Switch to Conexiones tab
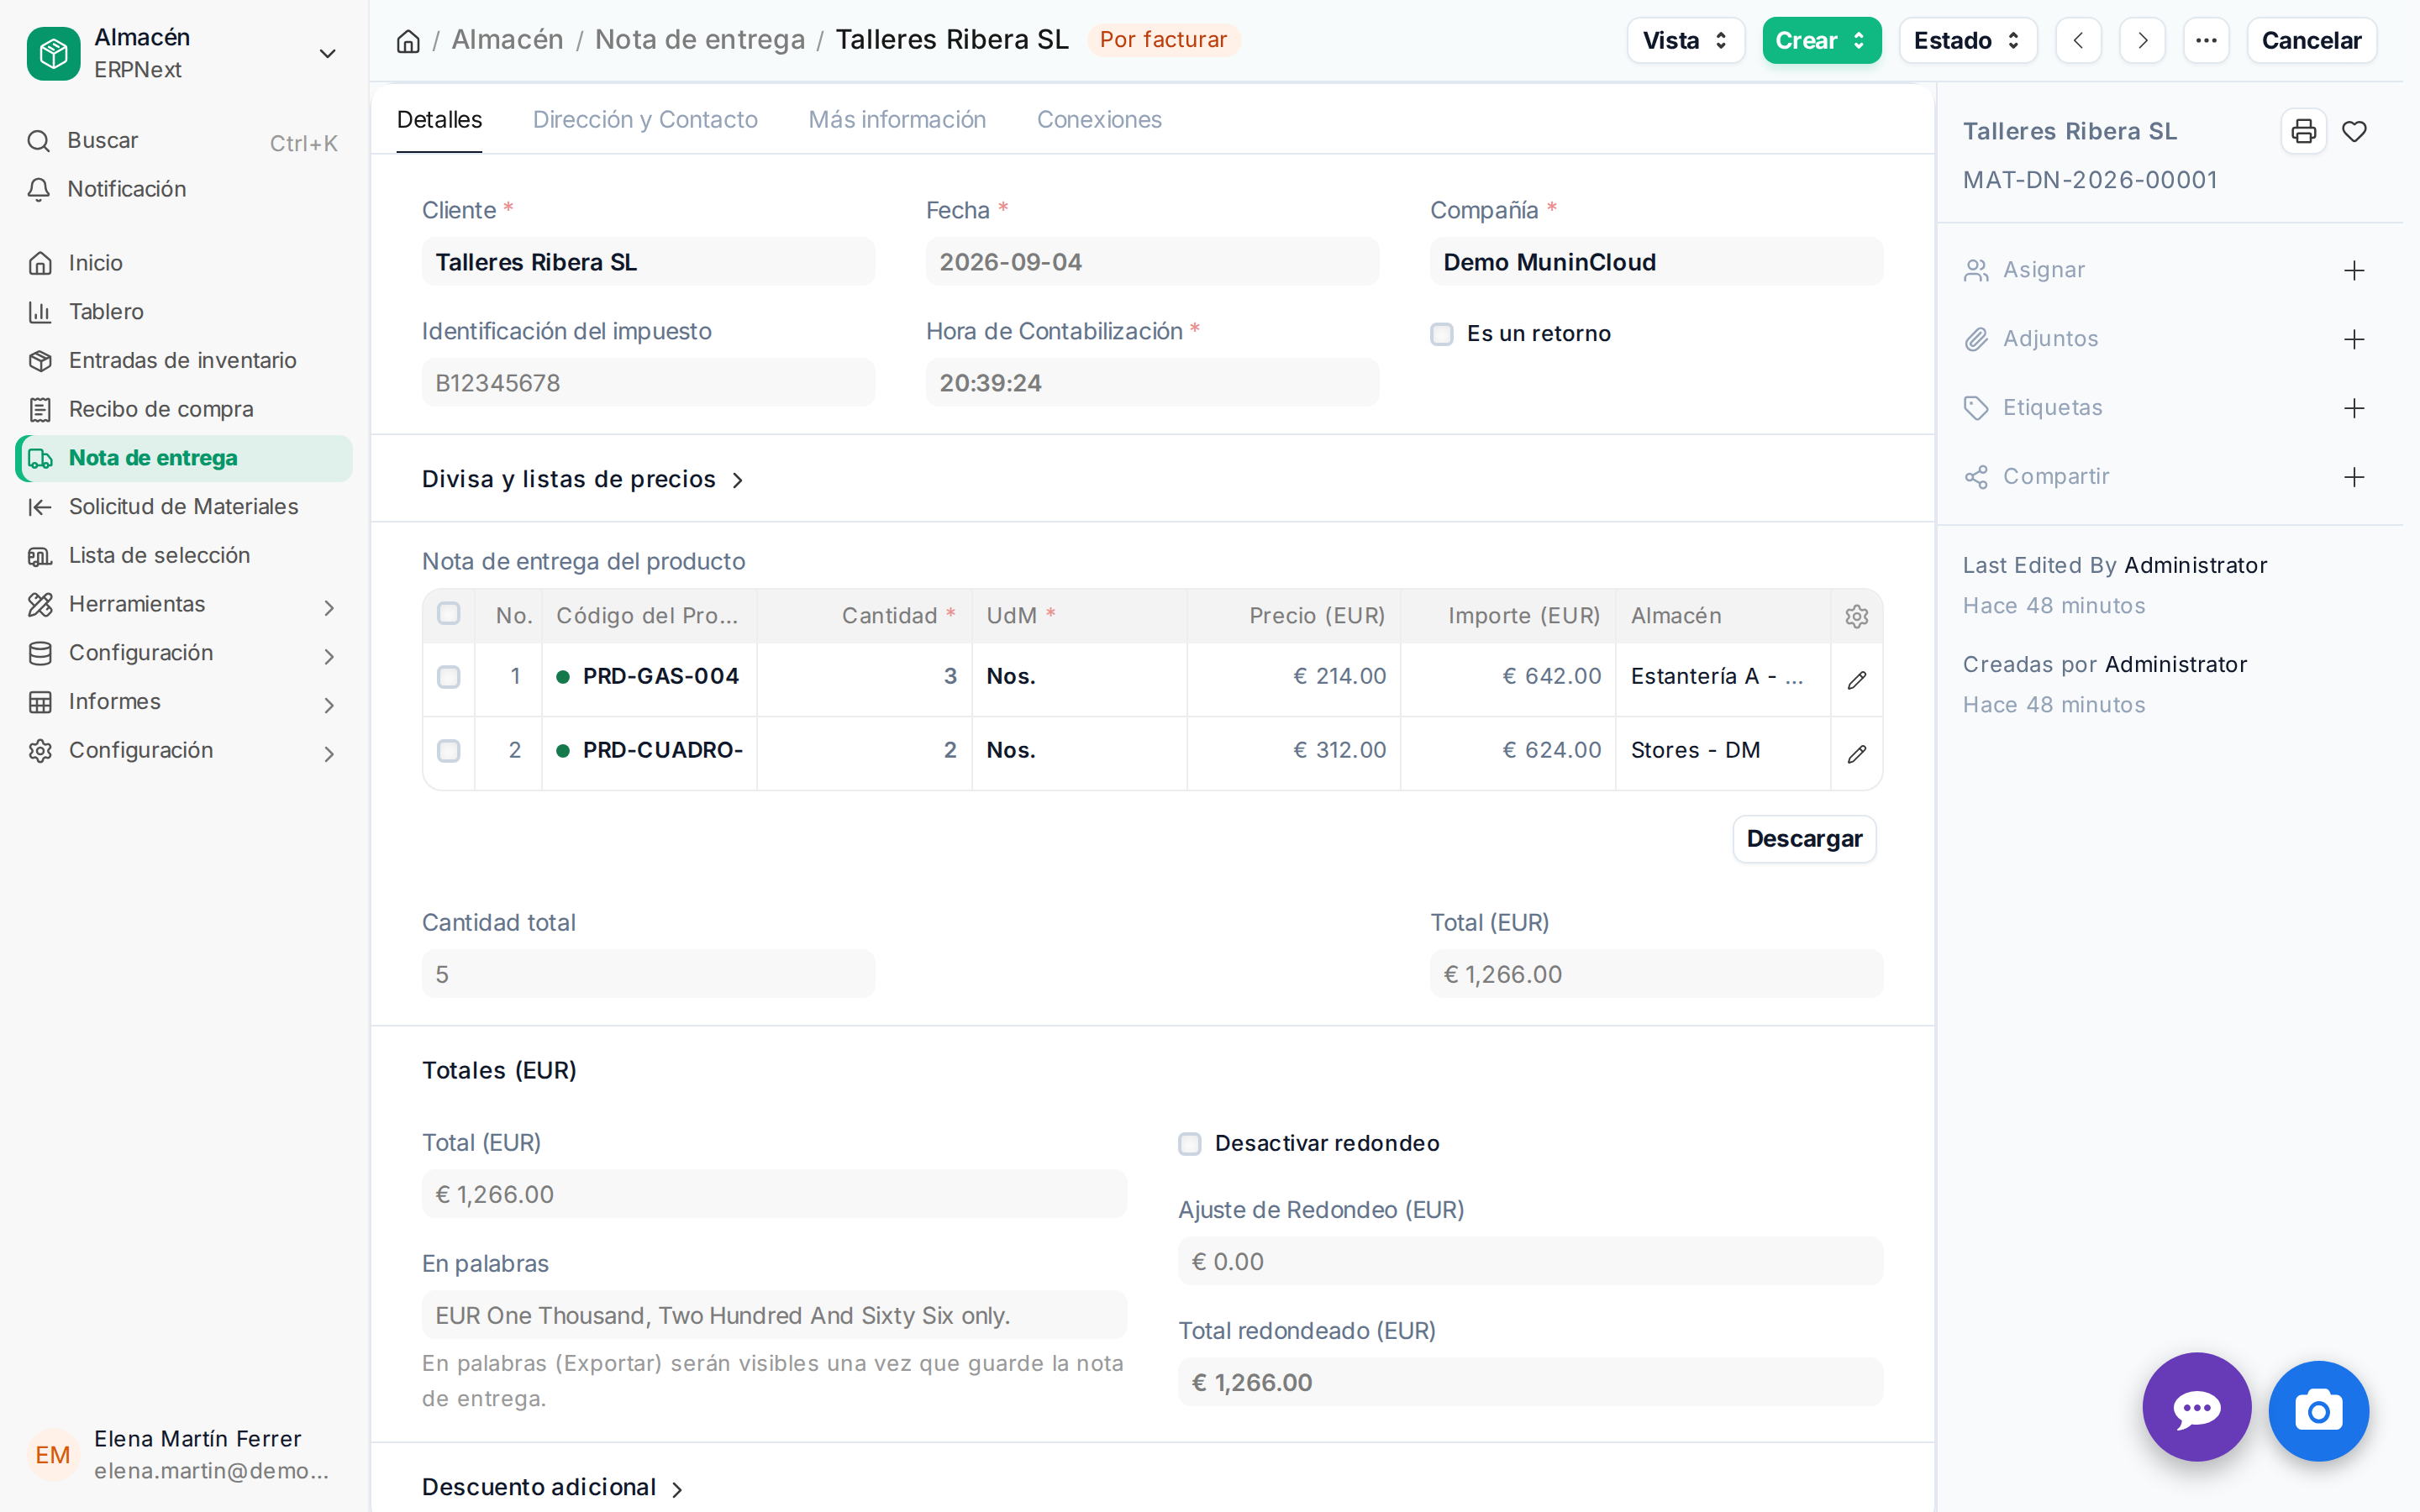Viewport: 2420px width, 1512px height. click(x=1099, y=120)
